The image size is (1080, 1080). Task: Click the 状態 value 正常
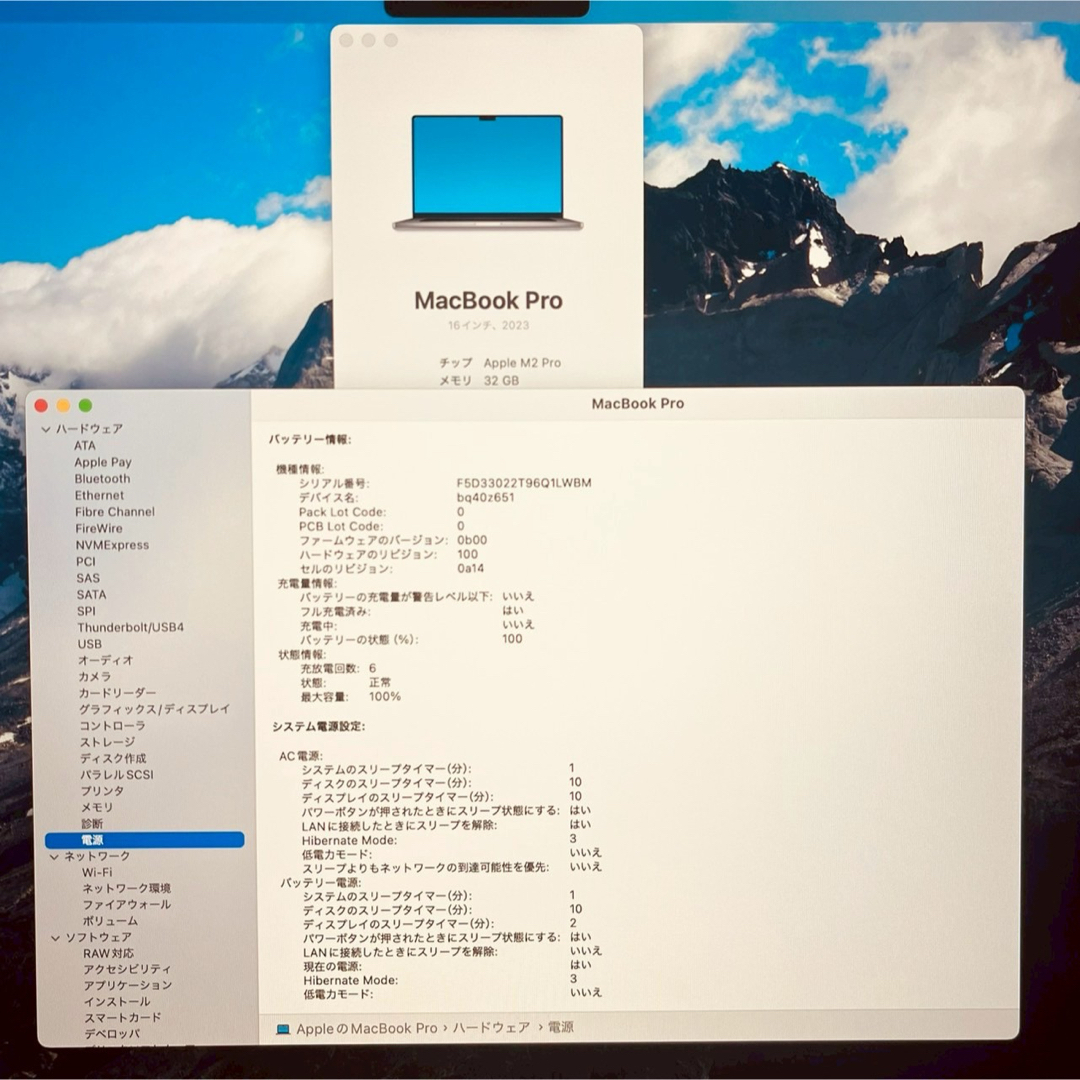pos(380,683)
